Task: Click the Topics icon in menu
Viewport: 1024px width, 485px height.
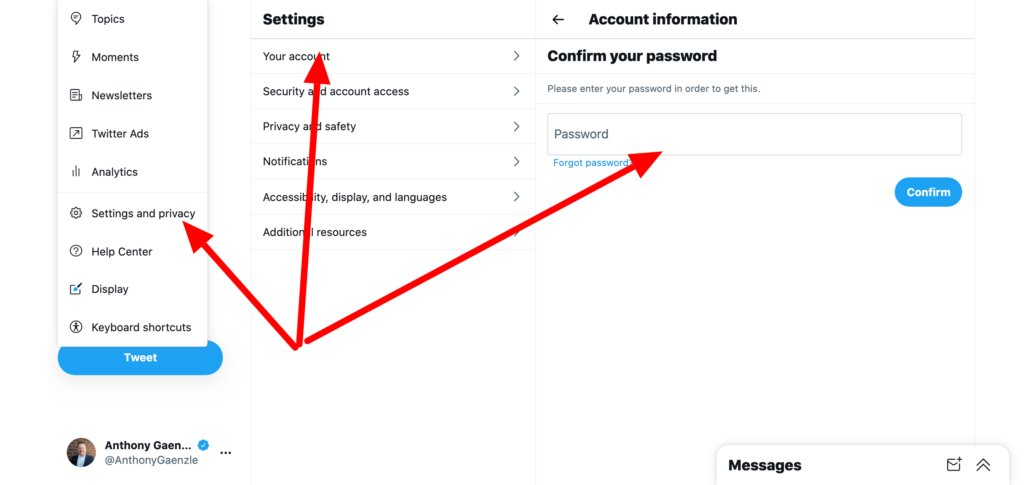Action: 76,19
